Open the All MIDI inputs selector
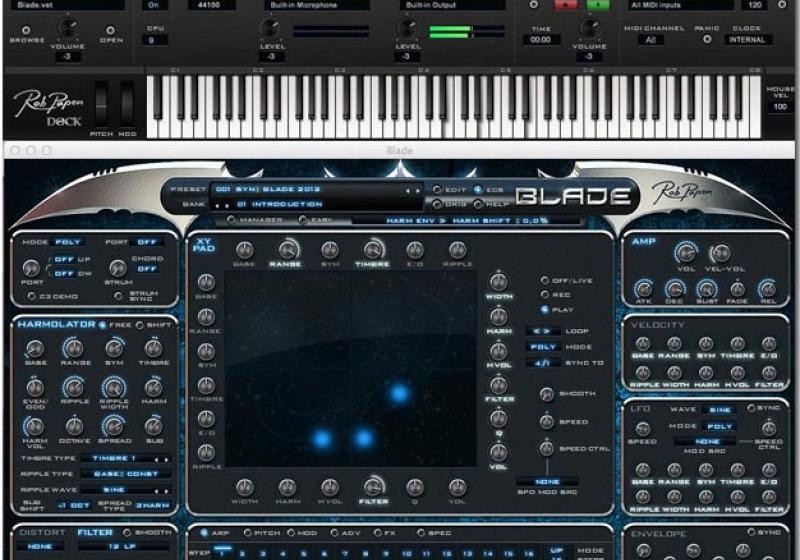Image resolution: width=800 pixels, height=560 pixels. point(681,5)
